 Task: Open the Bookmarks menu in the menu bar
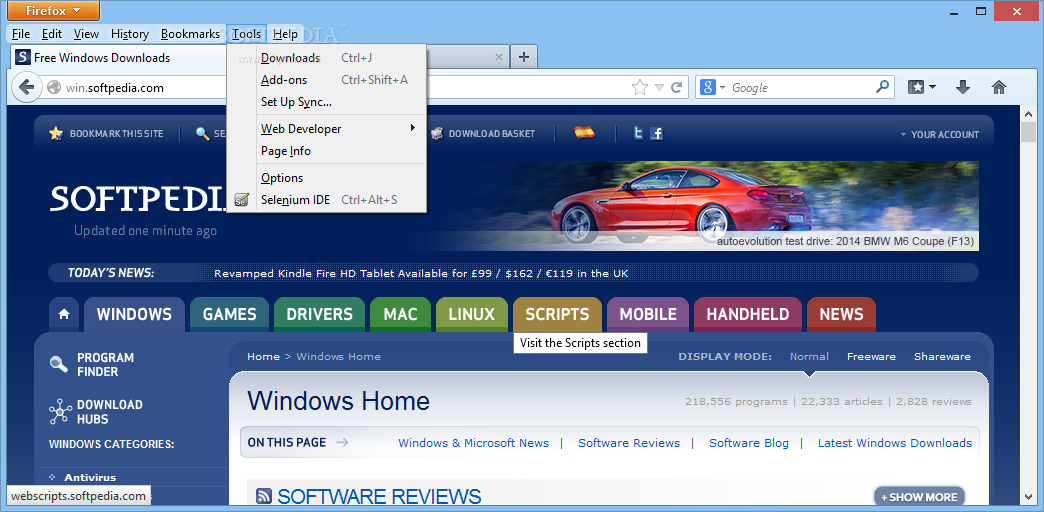190,34
